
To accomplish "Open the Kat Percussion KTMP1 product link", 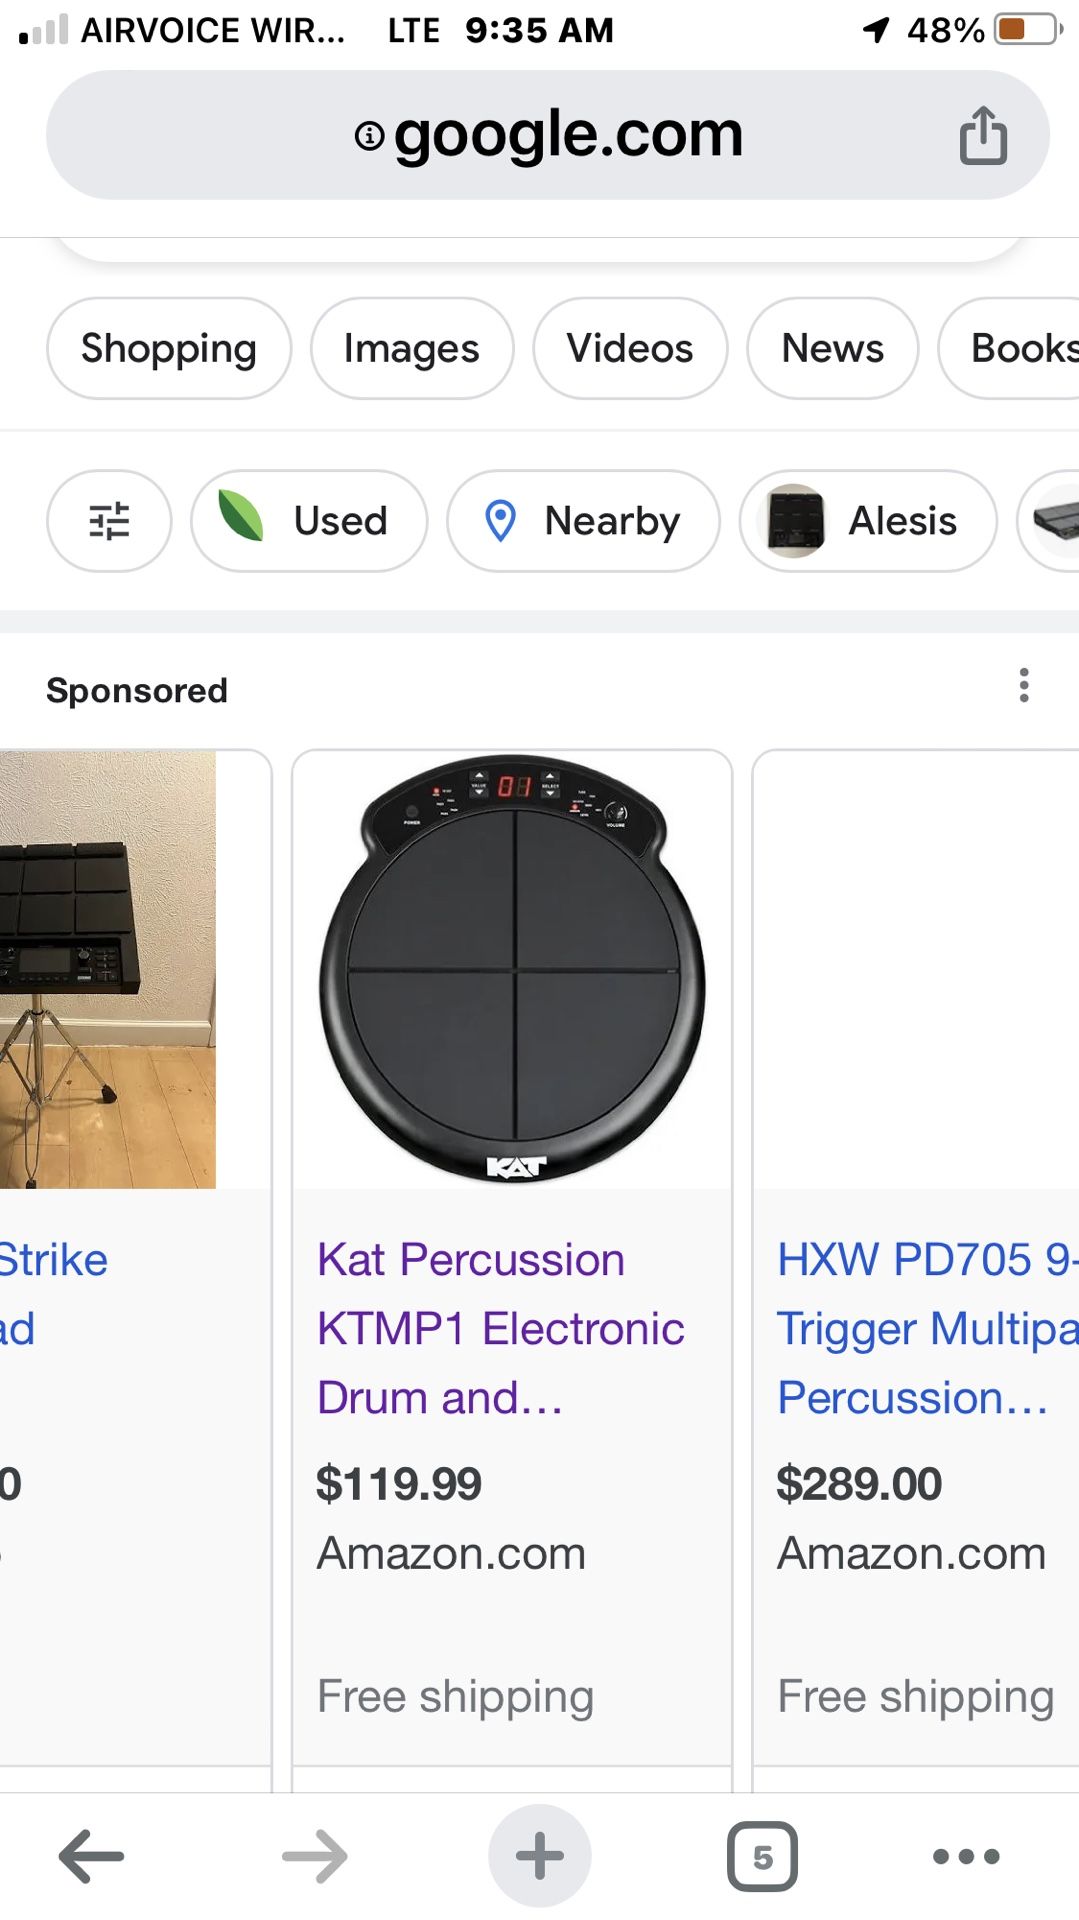I will tap(500, 1328).
